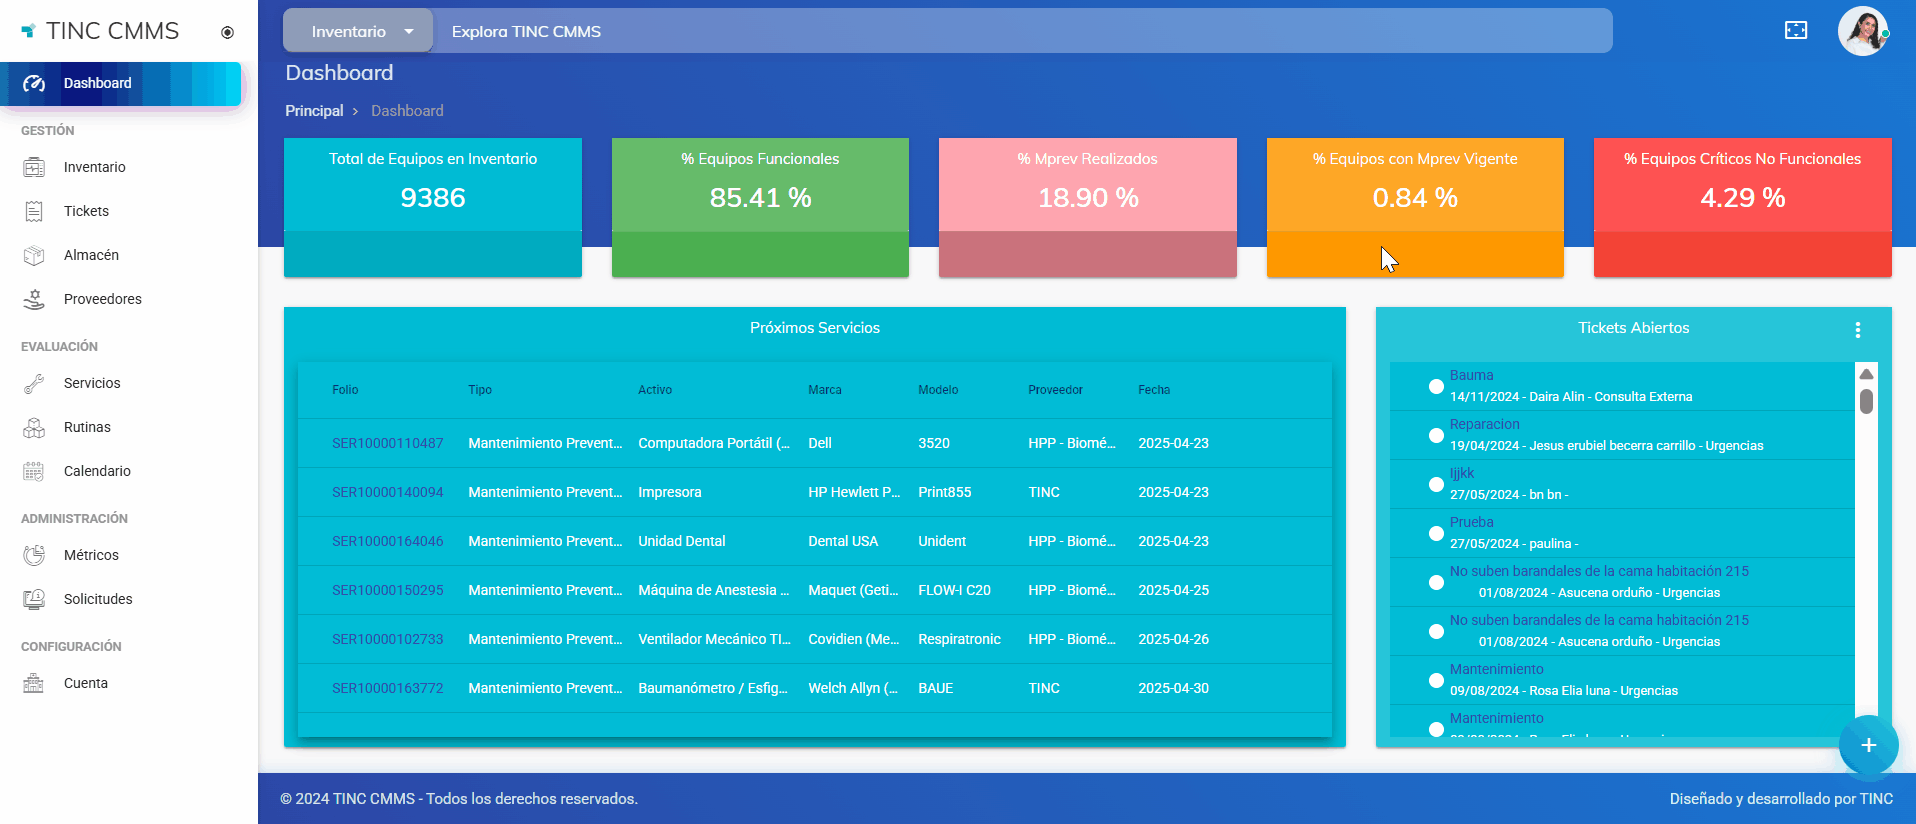Viewport: 1916px width, 824px height.
Task: Toggle fullscreen mode icon in header
Action: tap(1795, 30)
